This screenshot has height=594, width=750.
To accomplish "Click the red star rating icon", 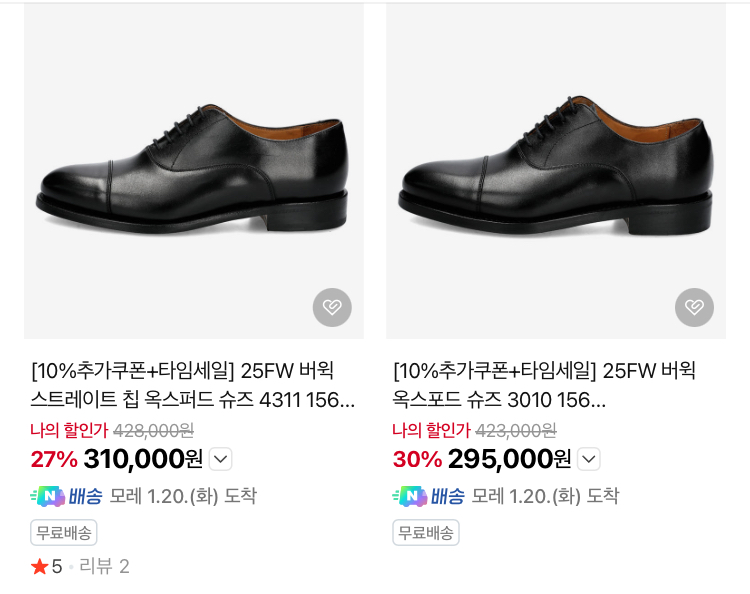I will point(40,567).
